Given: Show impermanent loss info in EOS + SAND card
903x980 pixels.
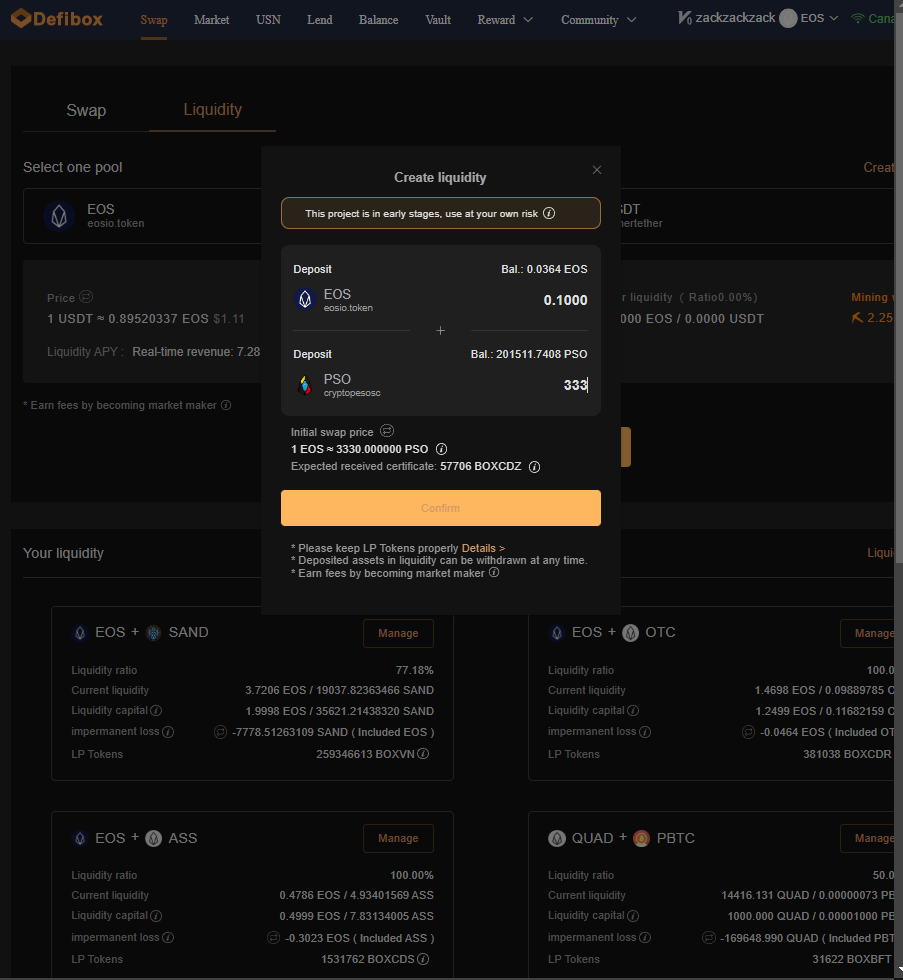Looking at the screenshot, I should (168, 732).
